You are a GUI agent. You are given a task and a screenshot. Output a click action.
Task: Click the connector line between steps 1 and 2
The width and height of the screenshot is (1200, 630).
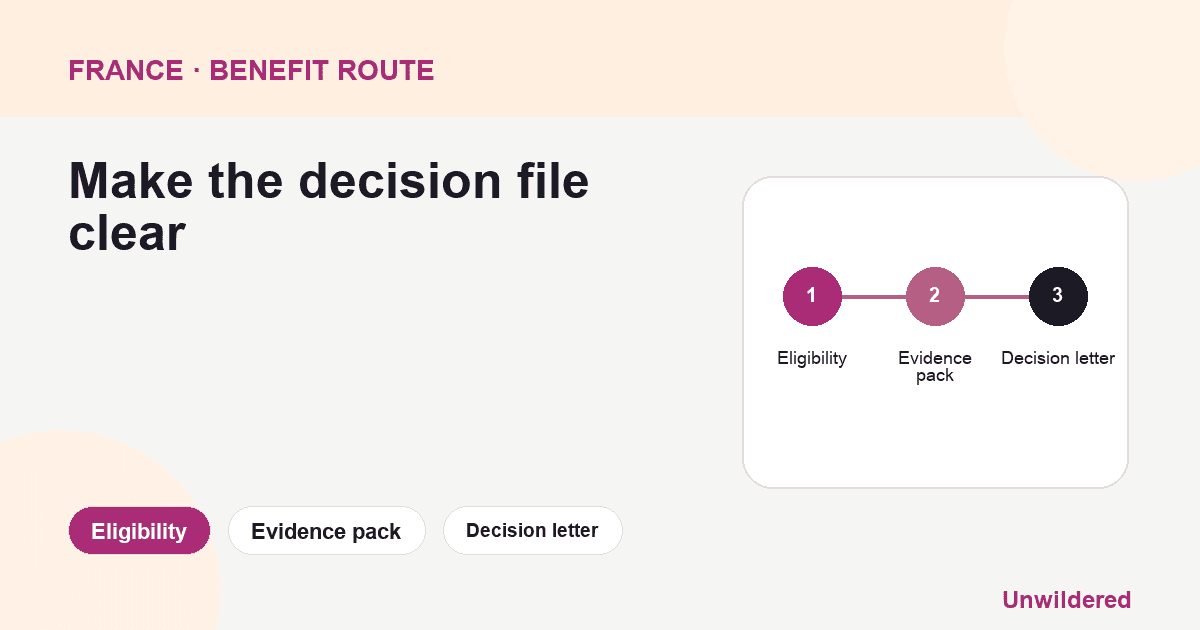(x=873, y=296)
